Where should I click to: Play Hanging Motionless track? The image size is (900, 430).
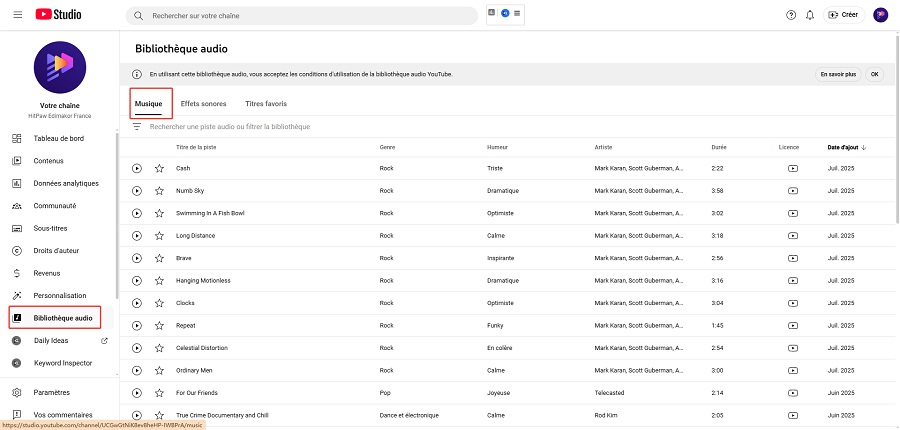pos(137,281)
